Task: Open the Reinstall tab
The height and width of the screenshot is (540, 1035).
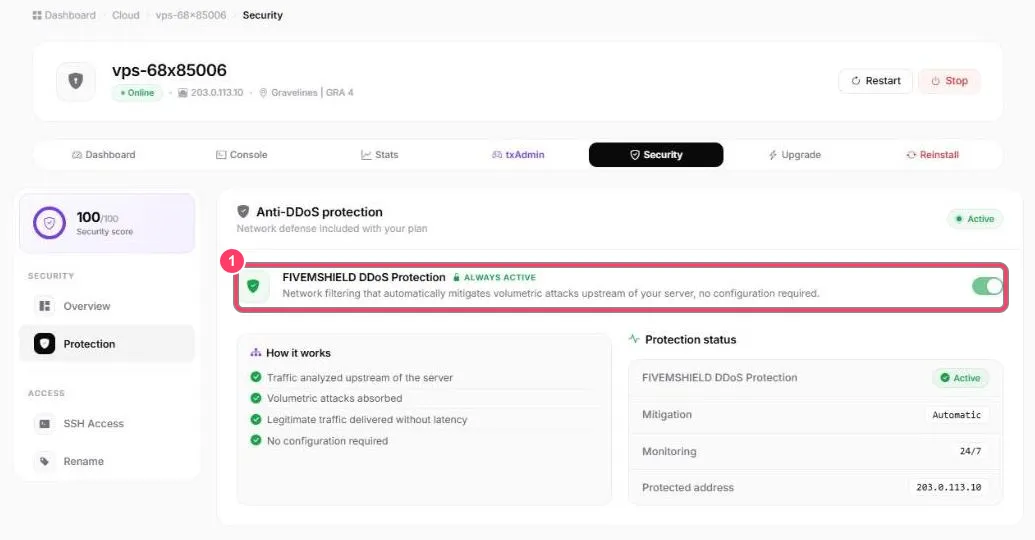Action: pos(933,154)
